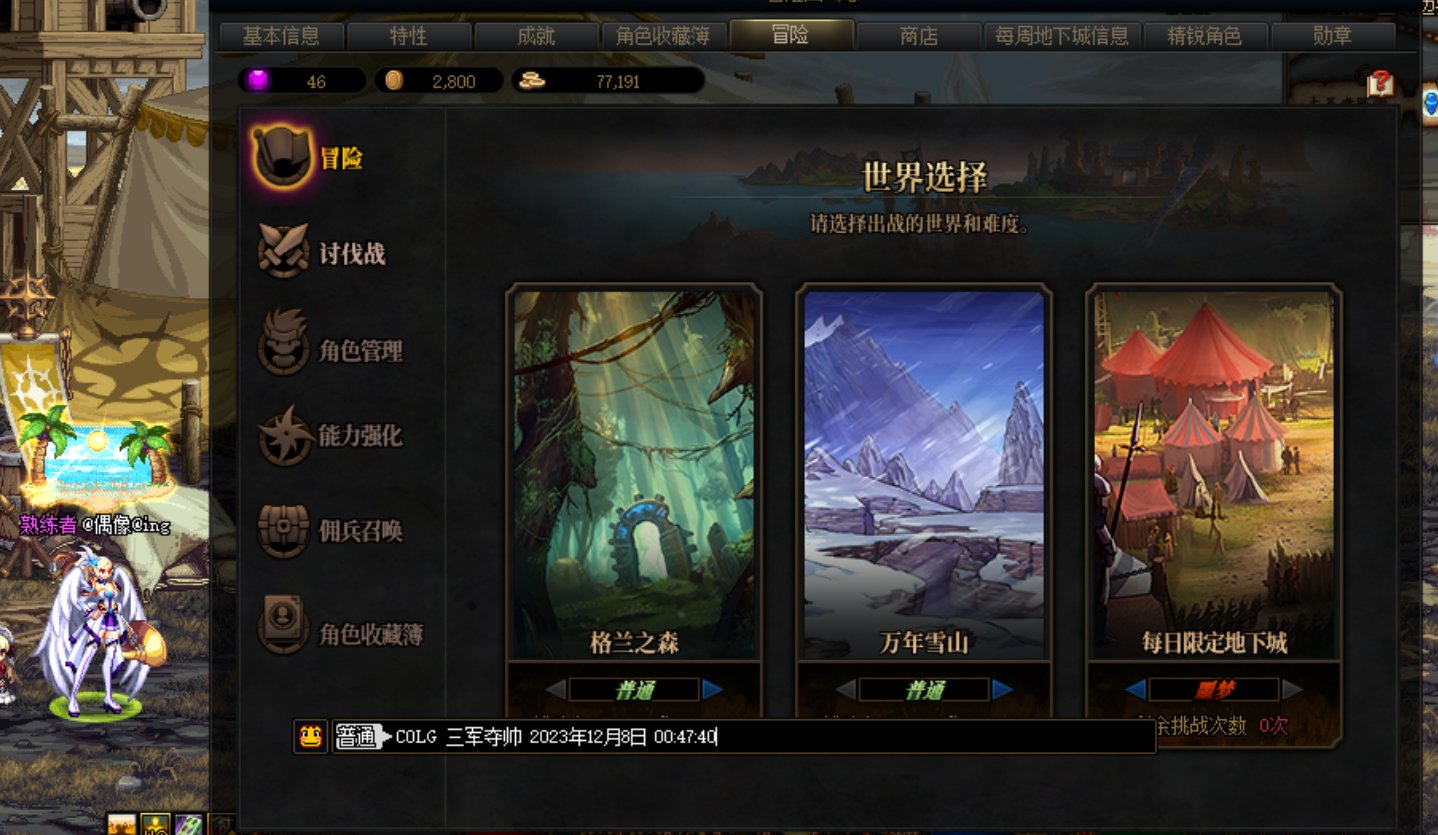
Task: Open the 讨伐战 crossed swords icon
Action: click(283, 249)
